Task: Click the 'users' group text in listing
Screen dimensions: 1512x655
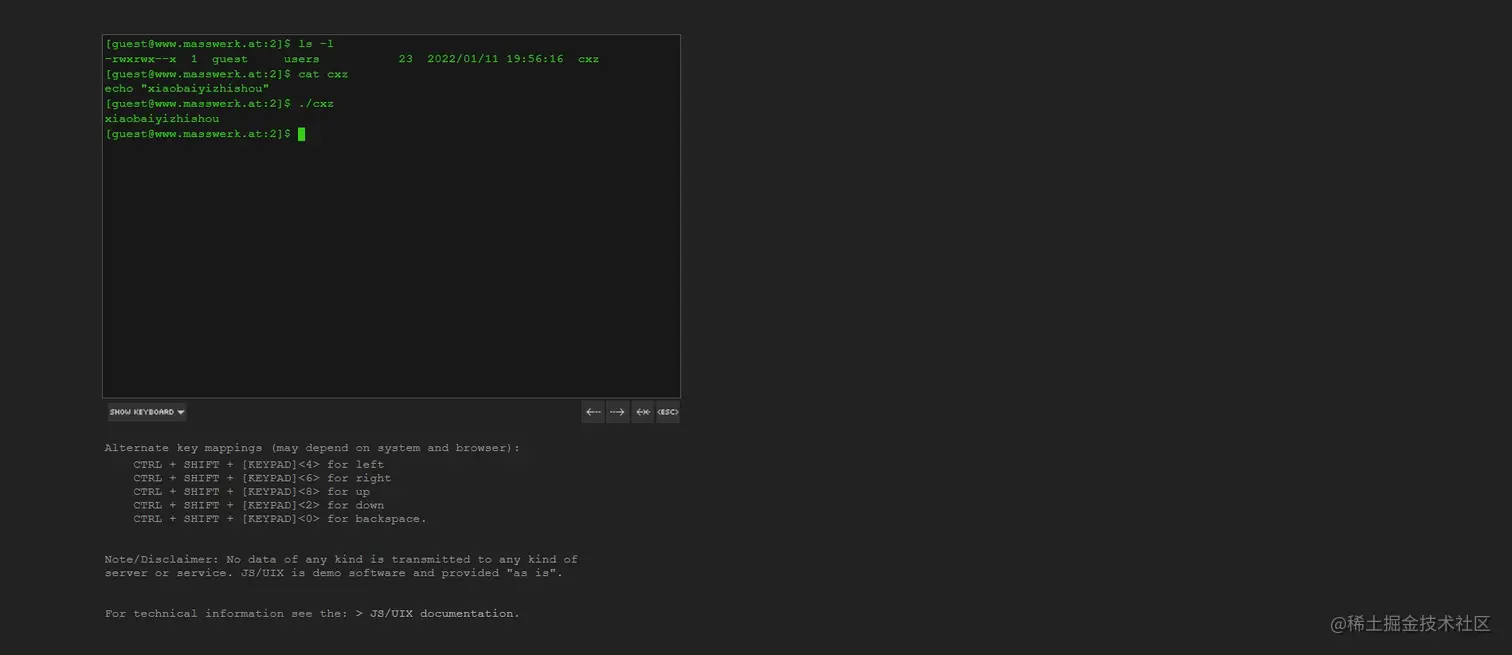Action: [302, 59]
